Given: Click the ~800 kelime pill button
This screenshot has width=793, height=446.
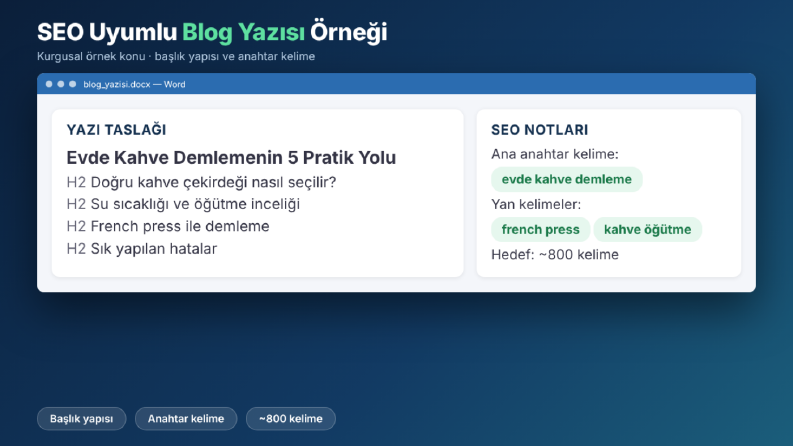Looking at the screenshot, I should [x=291, y=419].
